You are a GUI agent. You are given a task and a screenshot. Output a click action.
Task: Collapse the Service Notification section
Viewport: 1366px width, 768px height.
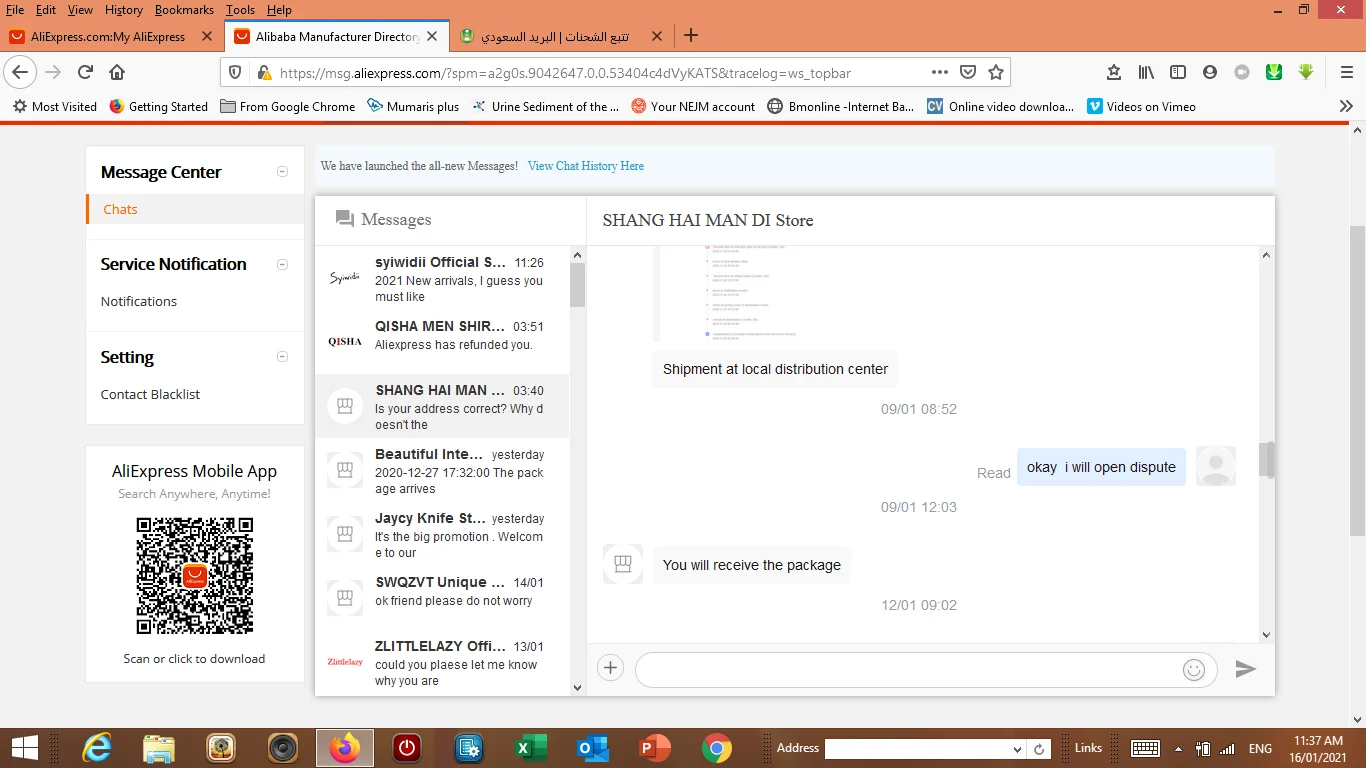point(282,264)
